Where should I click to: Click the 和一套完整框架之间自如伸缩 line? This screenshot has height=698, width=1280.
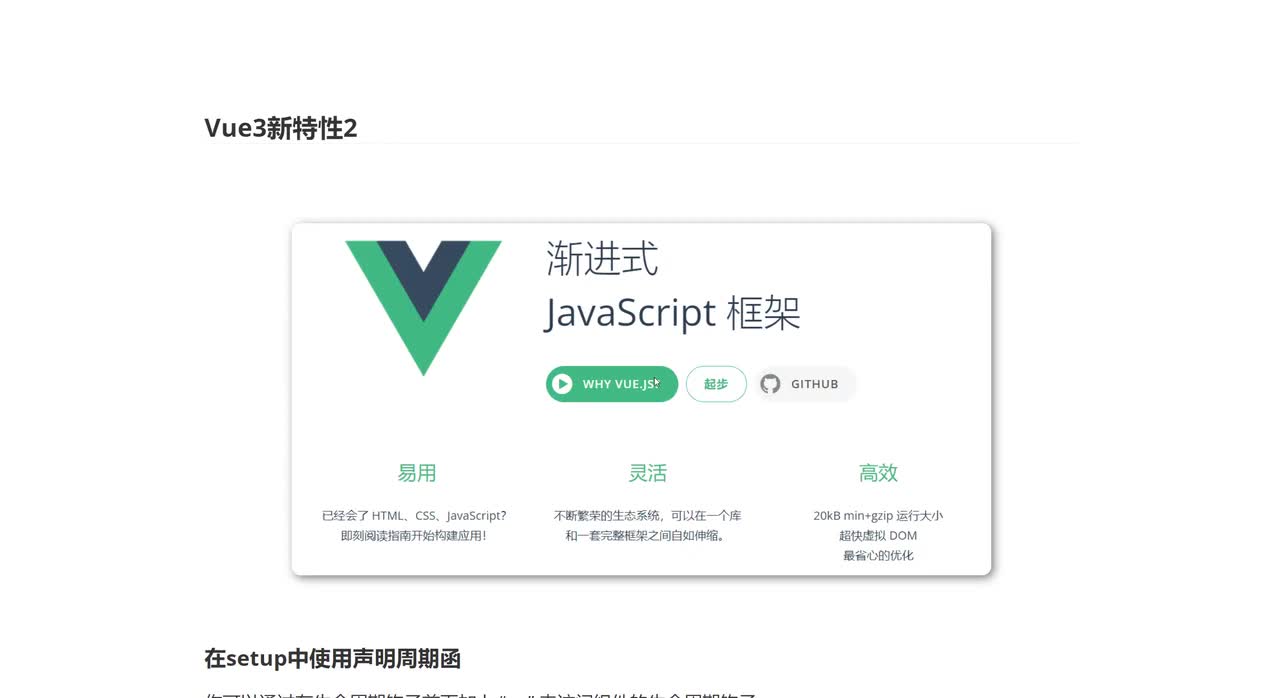646,536
